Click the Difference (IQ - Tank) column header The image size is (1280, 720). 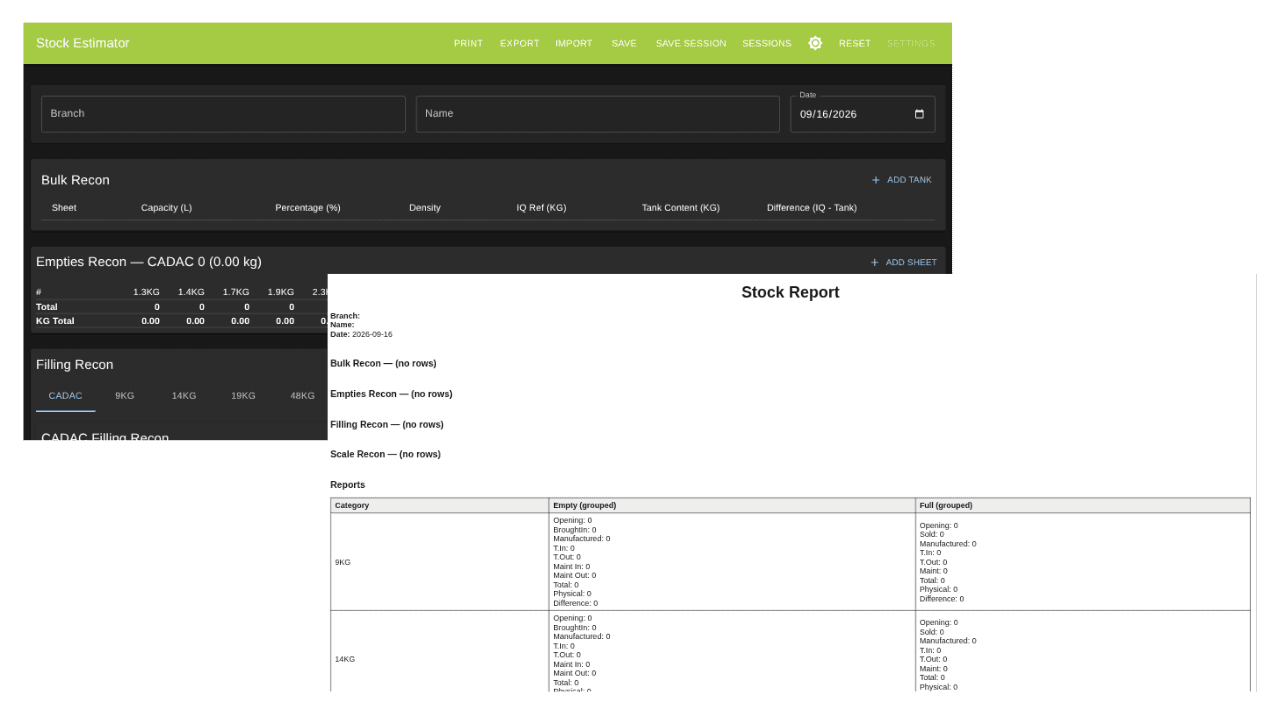[812, 208]
